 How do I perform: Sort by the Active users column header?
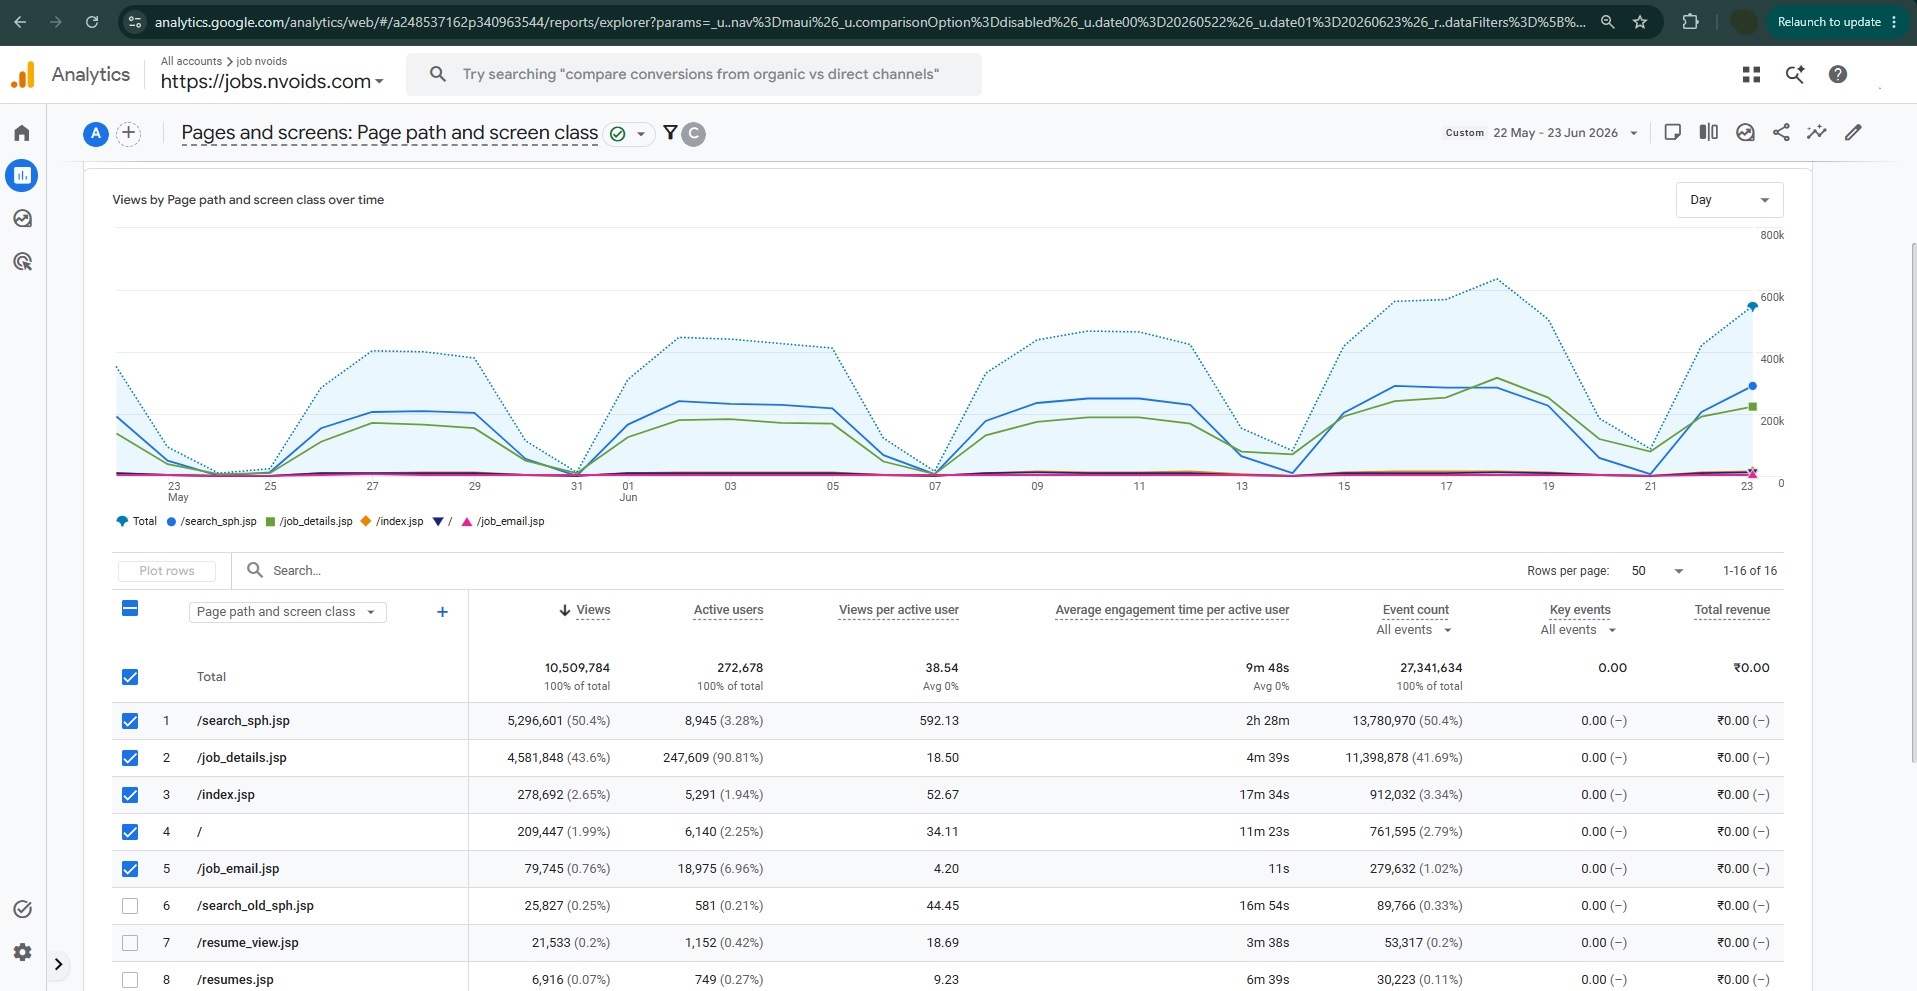pos(728,610)
